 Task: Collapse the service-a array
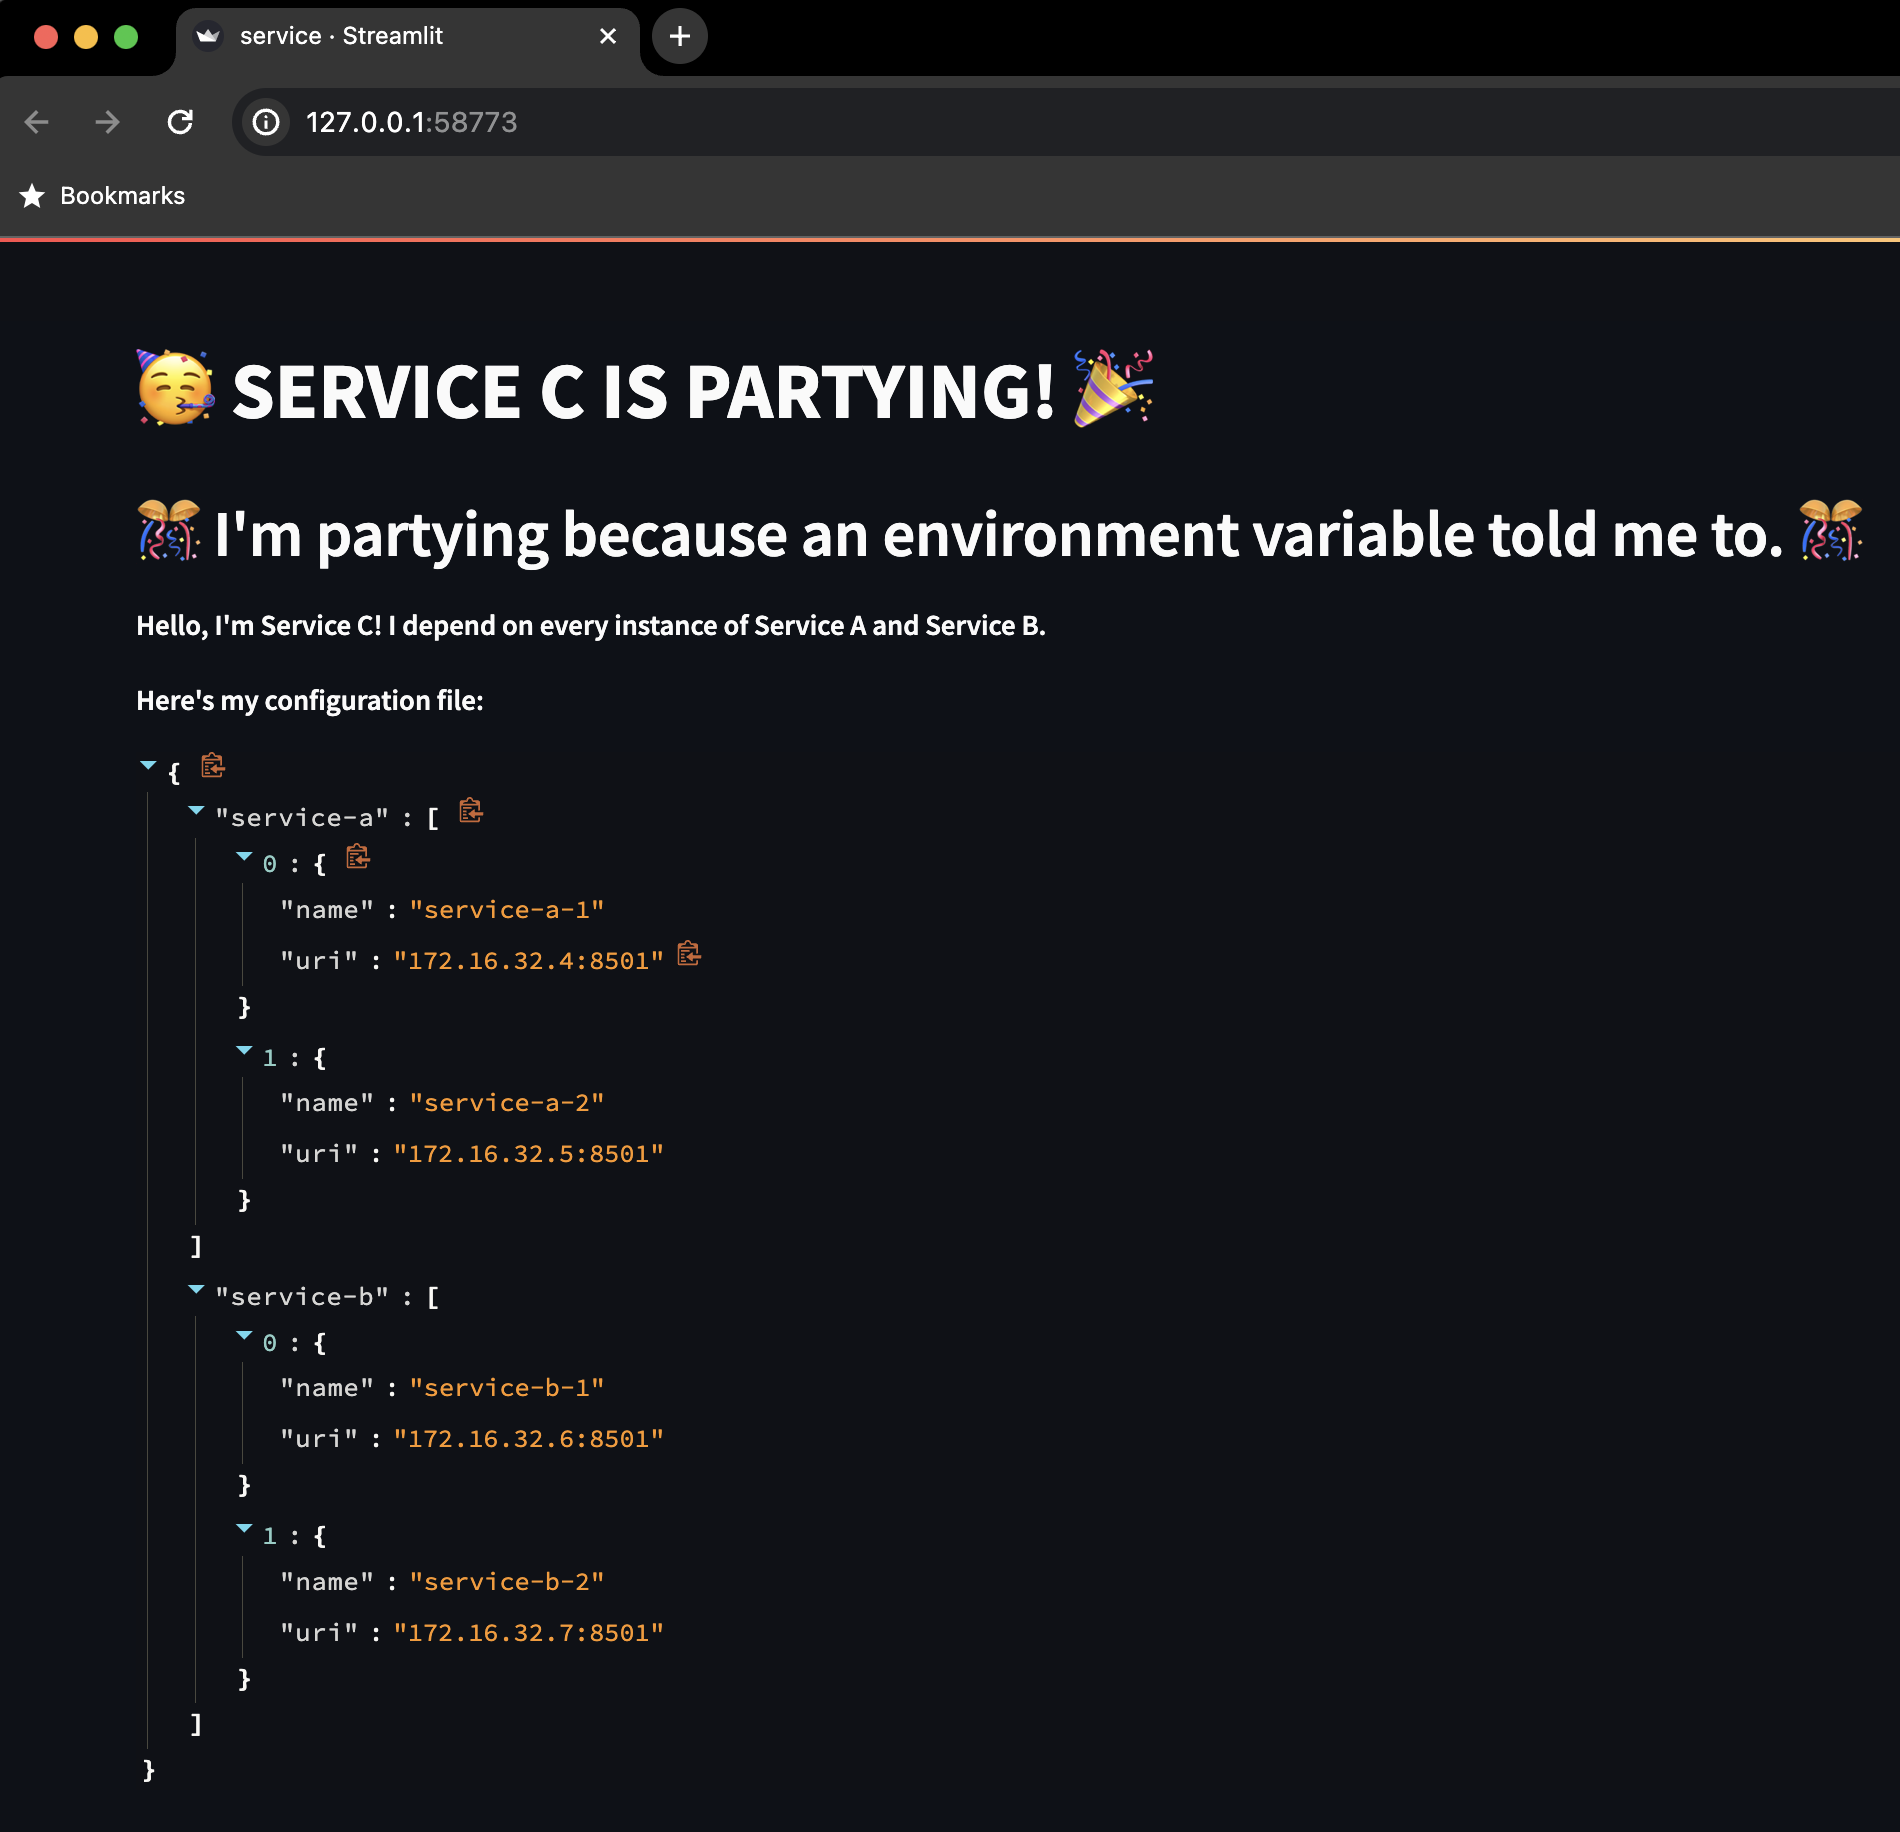coord(196,810)
